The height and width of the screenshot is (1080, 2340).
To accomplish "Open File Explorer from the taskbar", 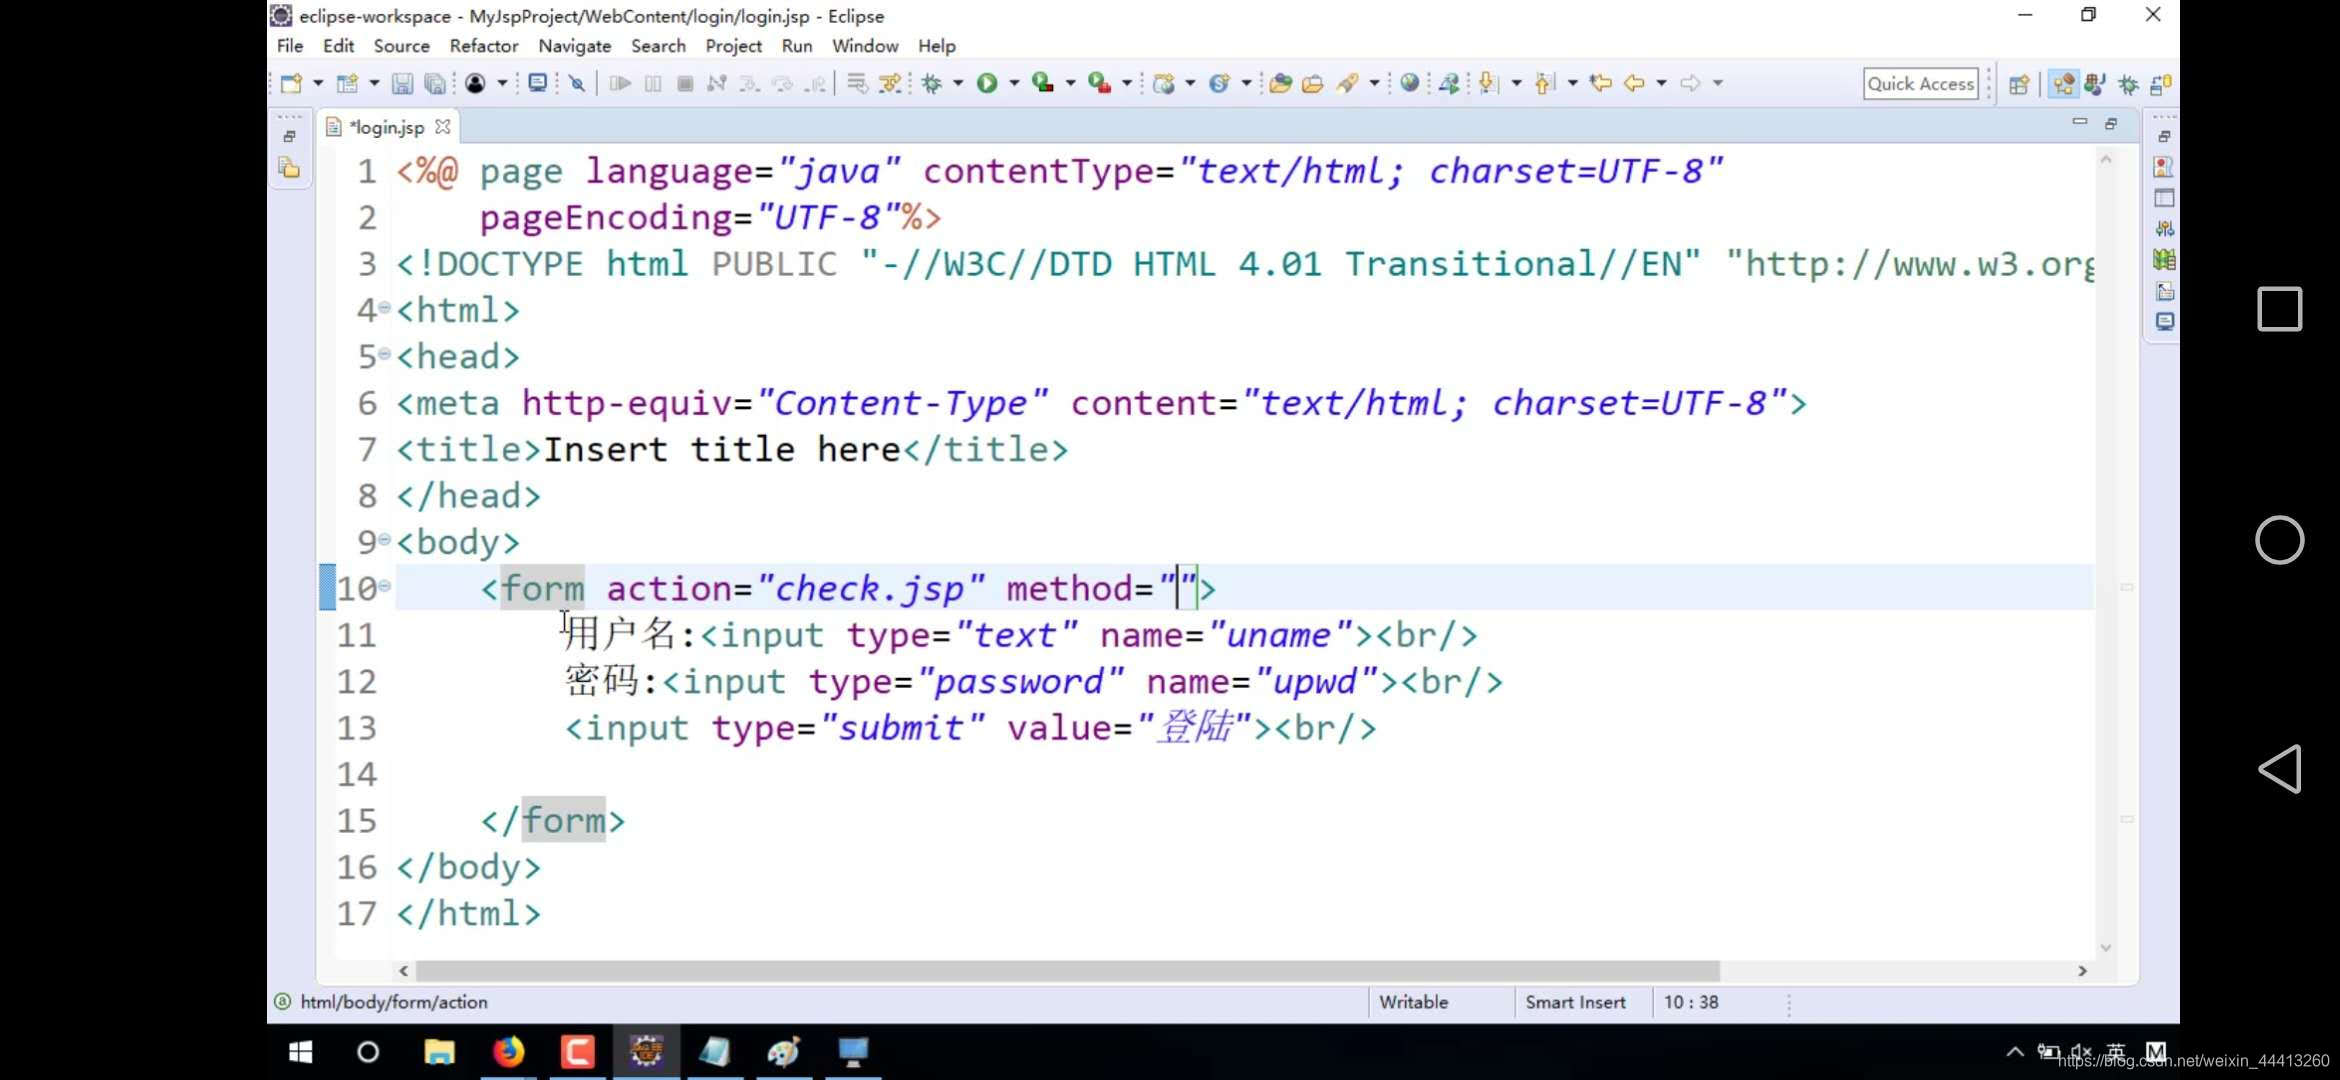I will click(x=439, y=1052).
